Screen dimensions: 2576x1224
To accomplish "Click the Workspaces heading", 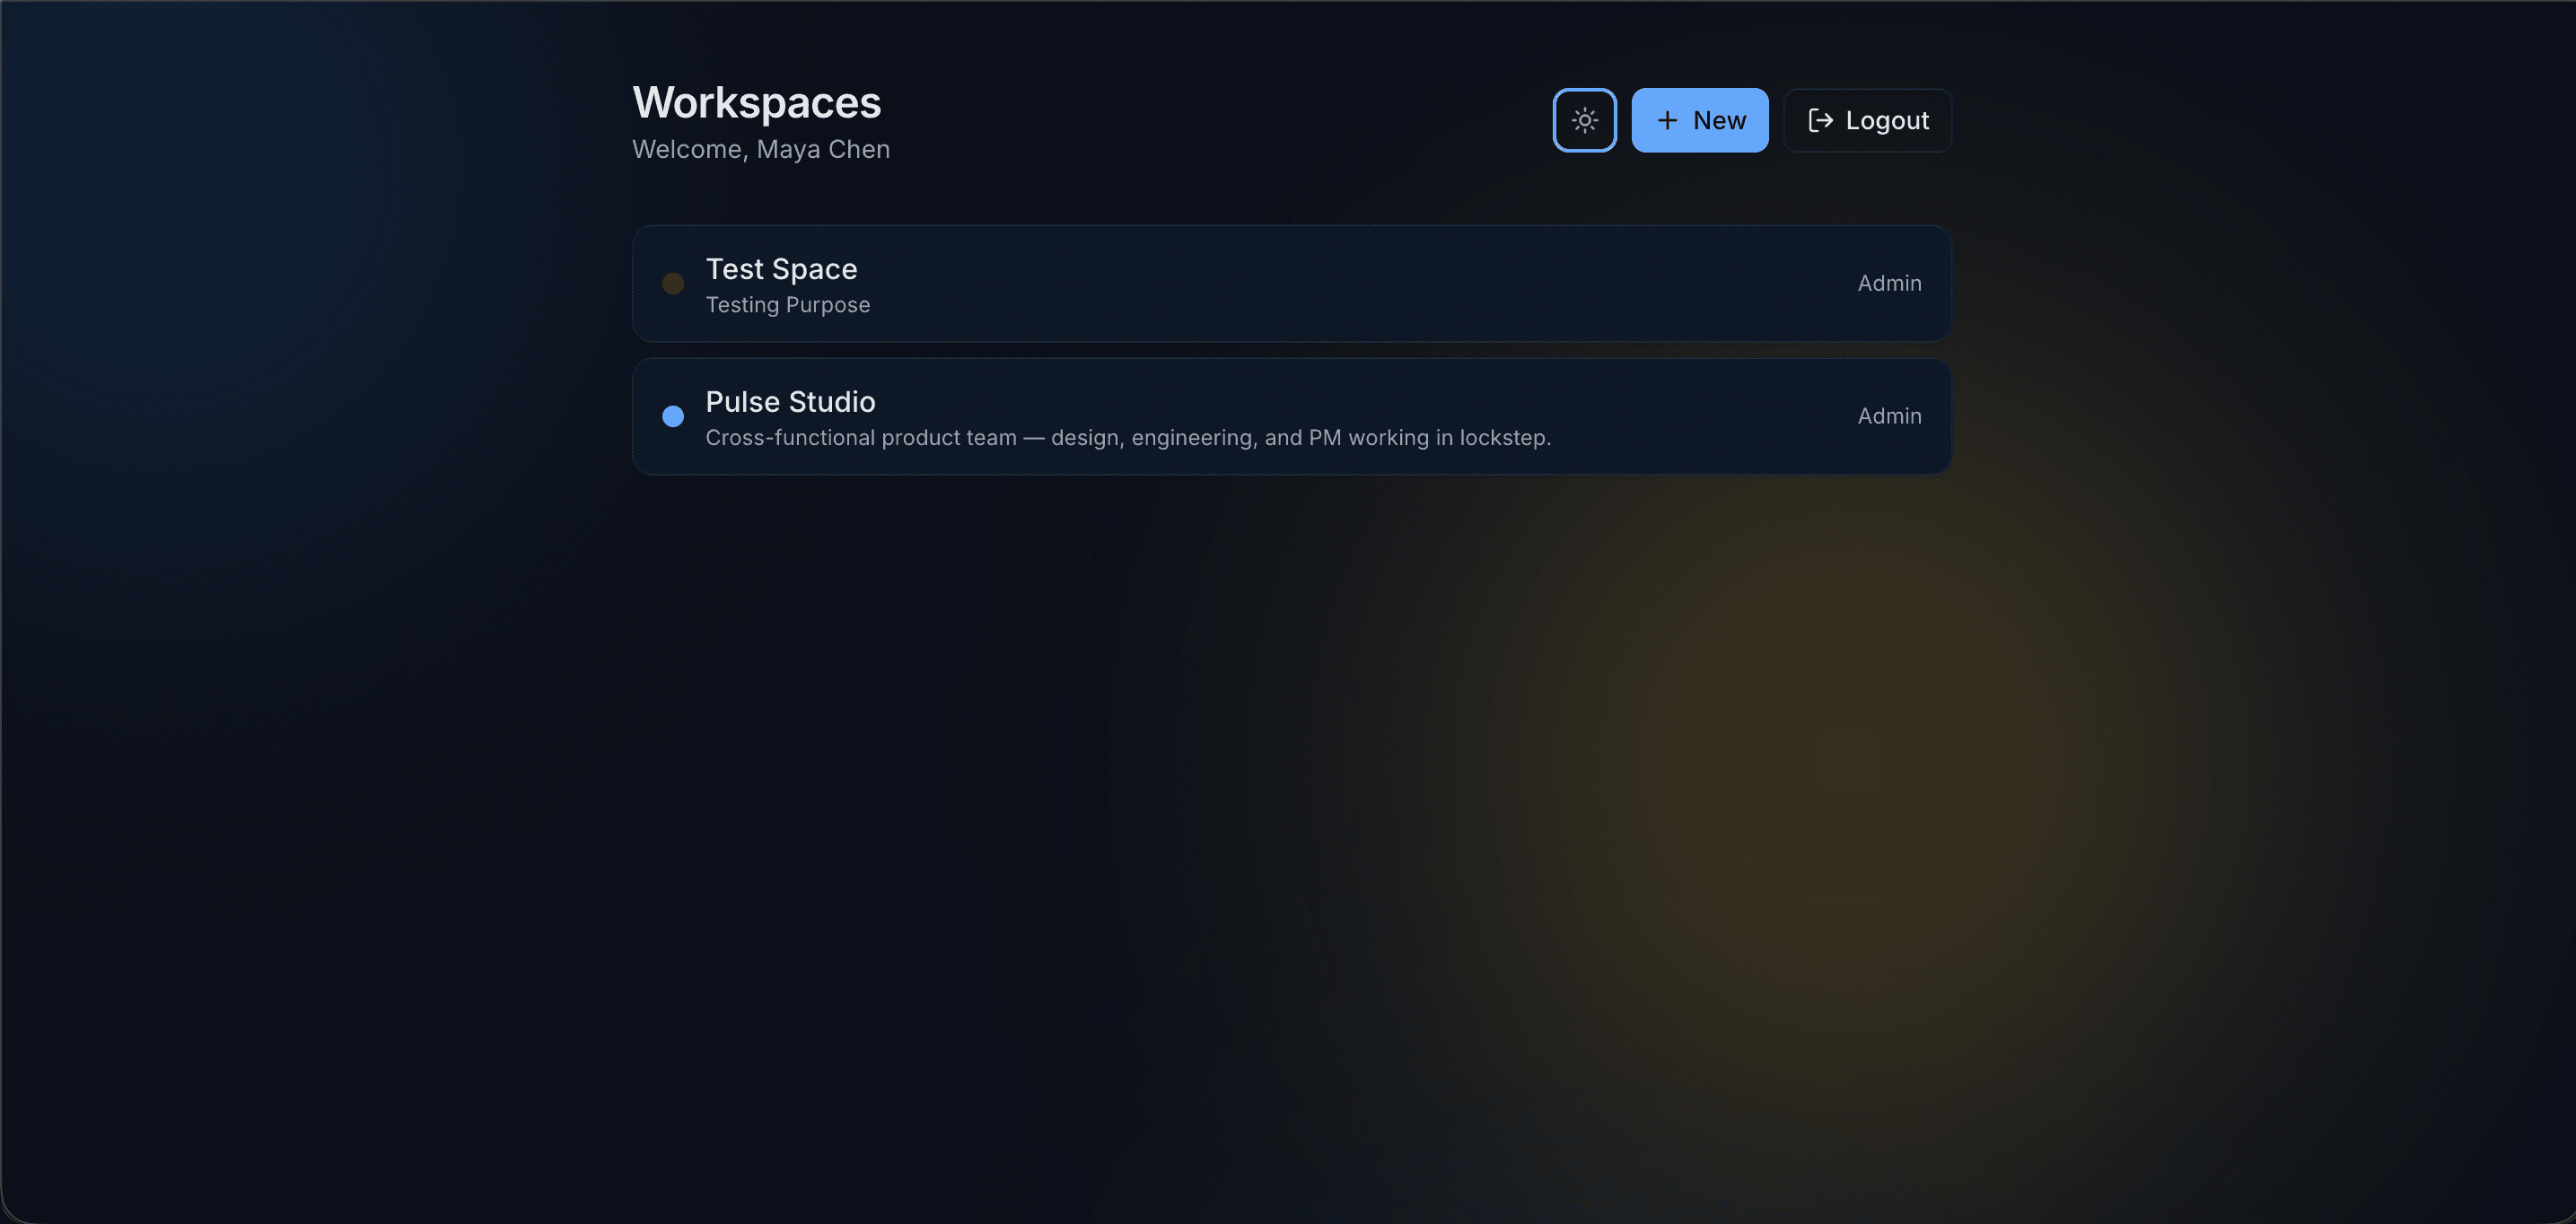I will click(x=756, y=103).
